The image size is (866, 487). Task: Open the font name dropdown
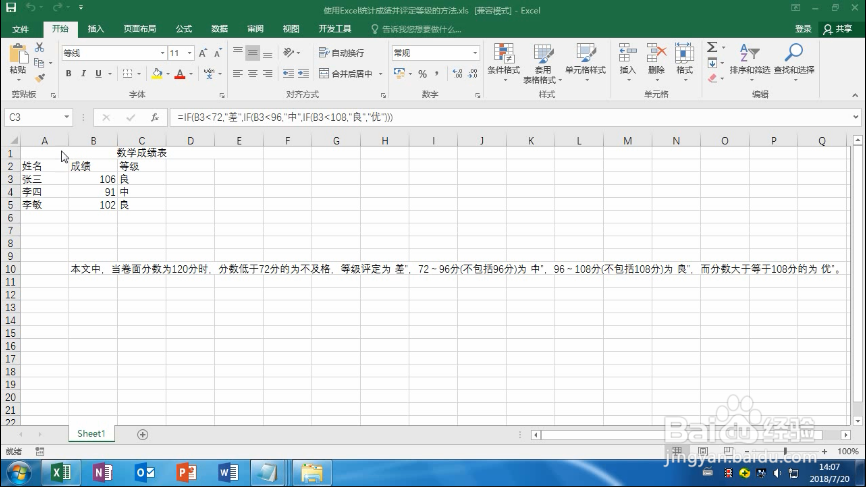click(162, 53)
